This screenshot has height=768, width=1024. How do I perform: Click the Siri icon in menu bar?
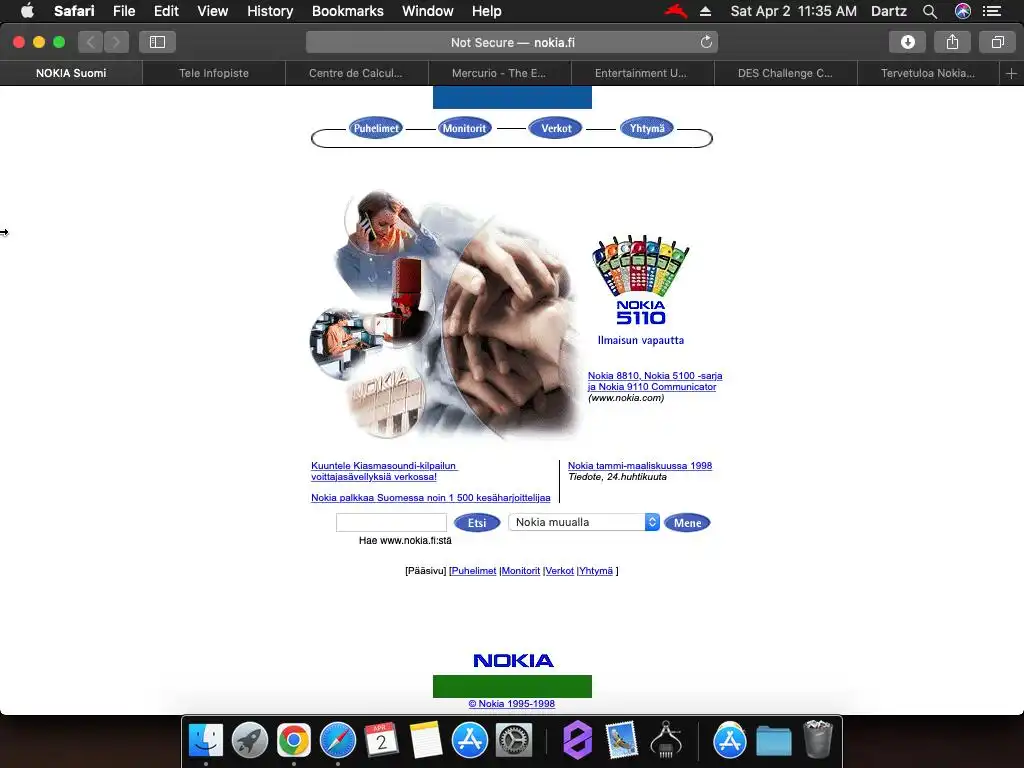(x=963, y=11)
